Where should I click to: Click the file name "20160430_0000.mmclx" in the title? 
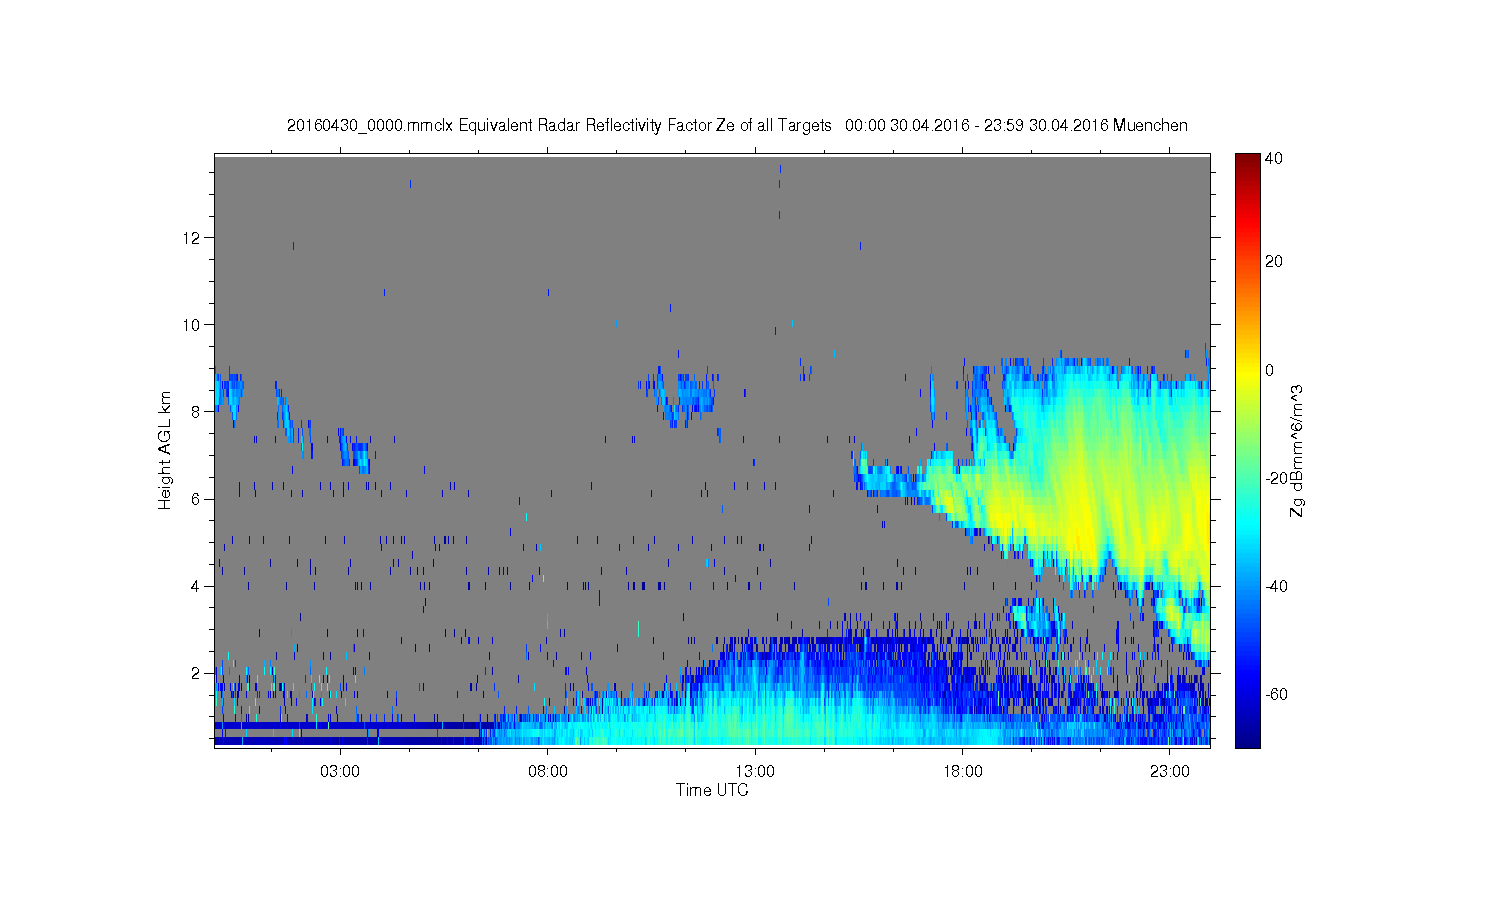tap(370, 126)
